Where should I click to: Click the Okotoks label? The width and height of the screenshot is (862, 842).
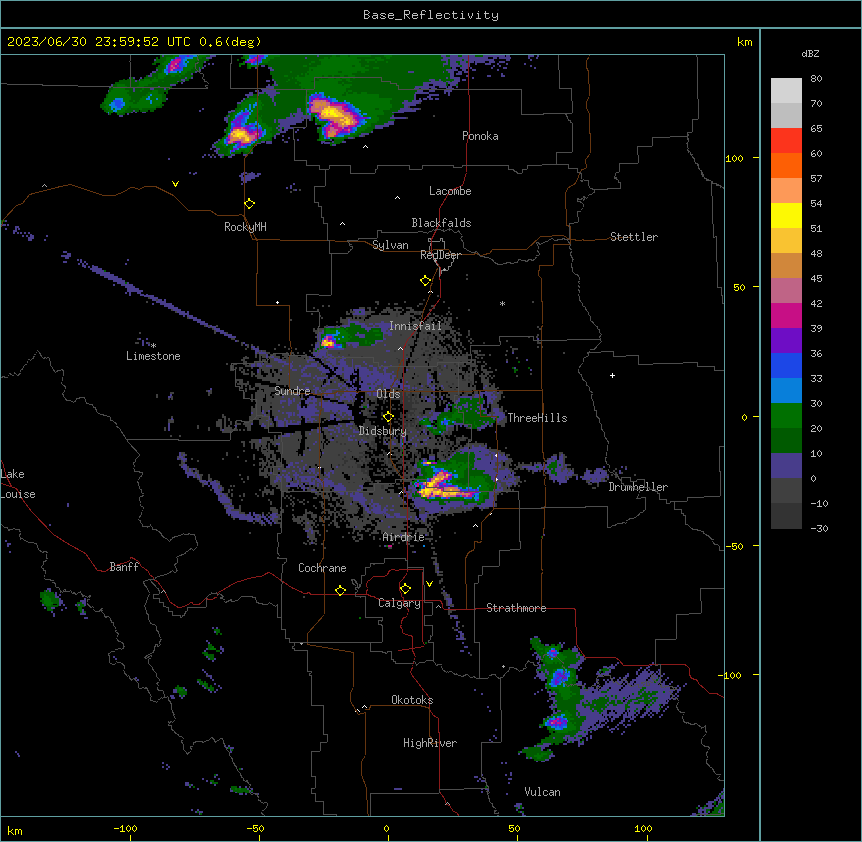tap(412, 700)
